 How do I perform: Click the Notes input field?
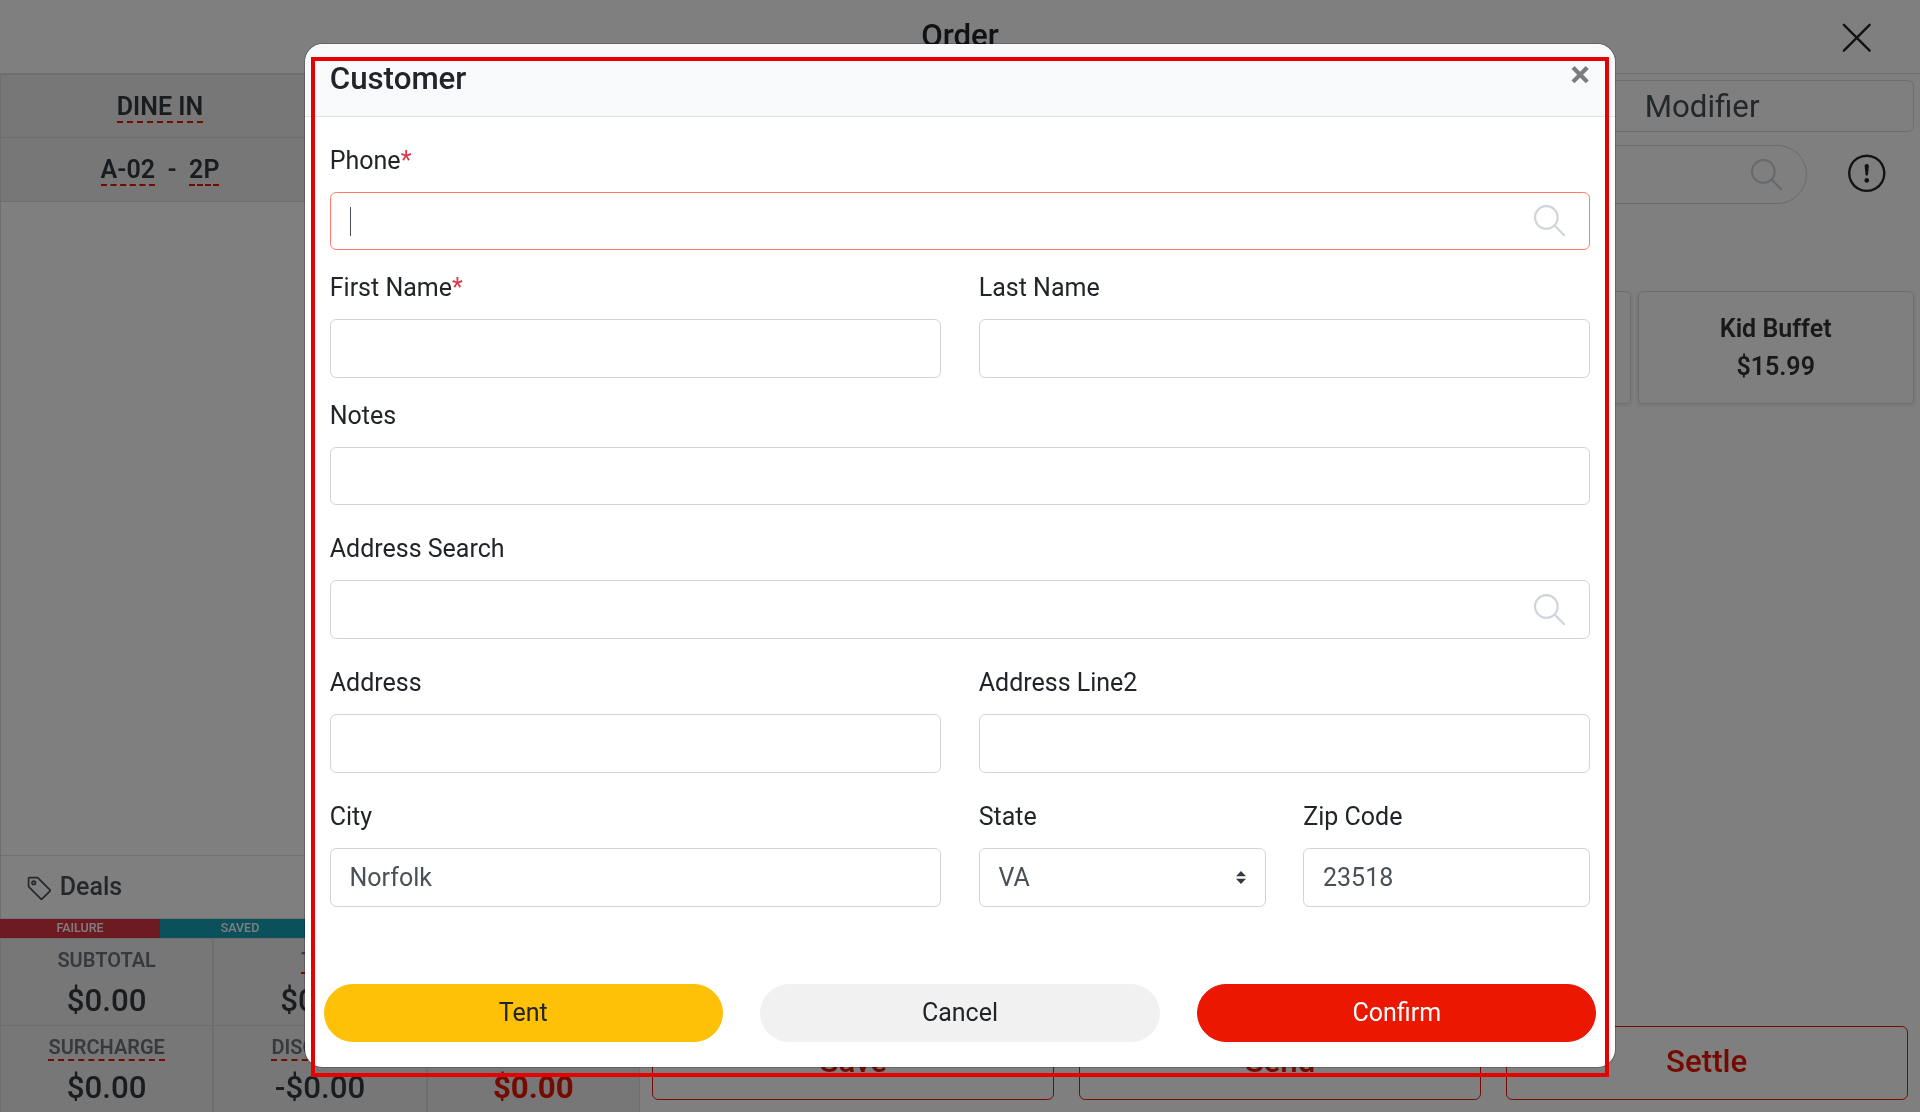click(x=960, y=476)
